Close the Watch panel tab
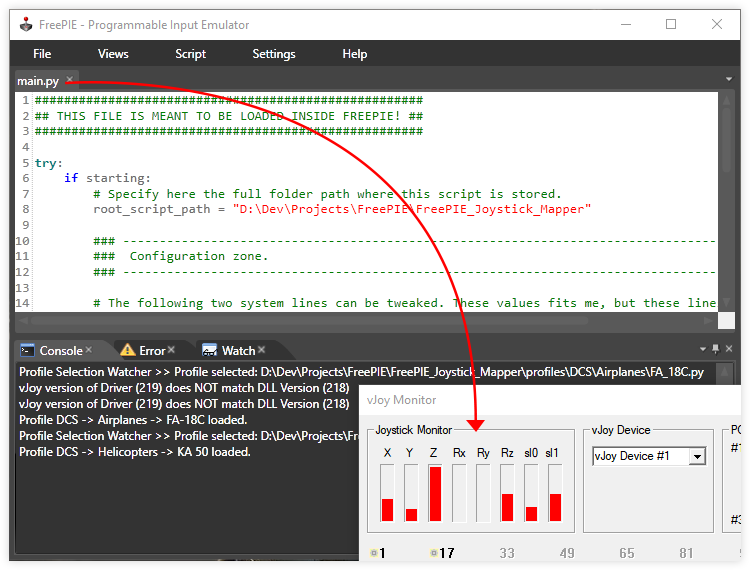Image resolution: width=750 pixels, height=570 pixels. pyautogui.click(x=261, y=350)
